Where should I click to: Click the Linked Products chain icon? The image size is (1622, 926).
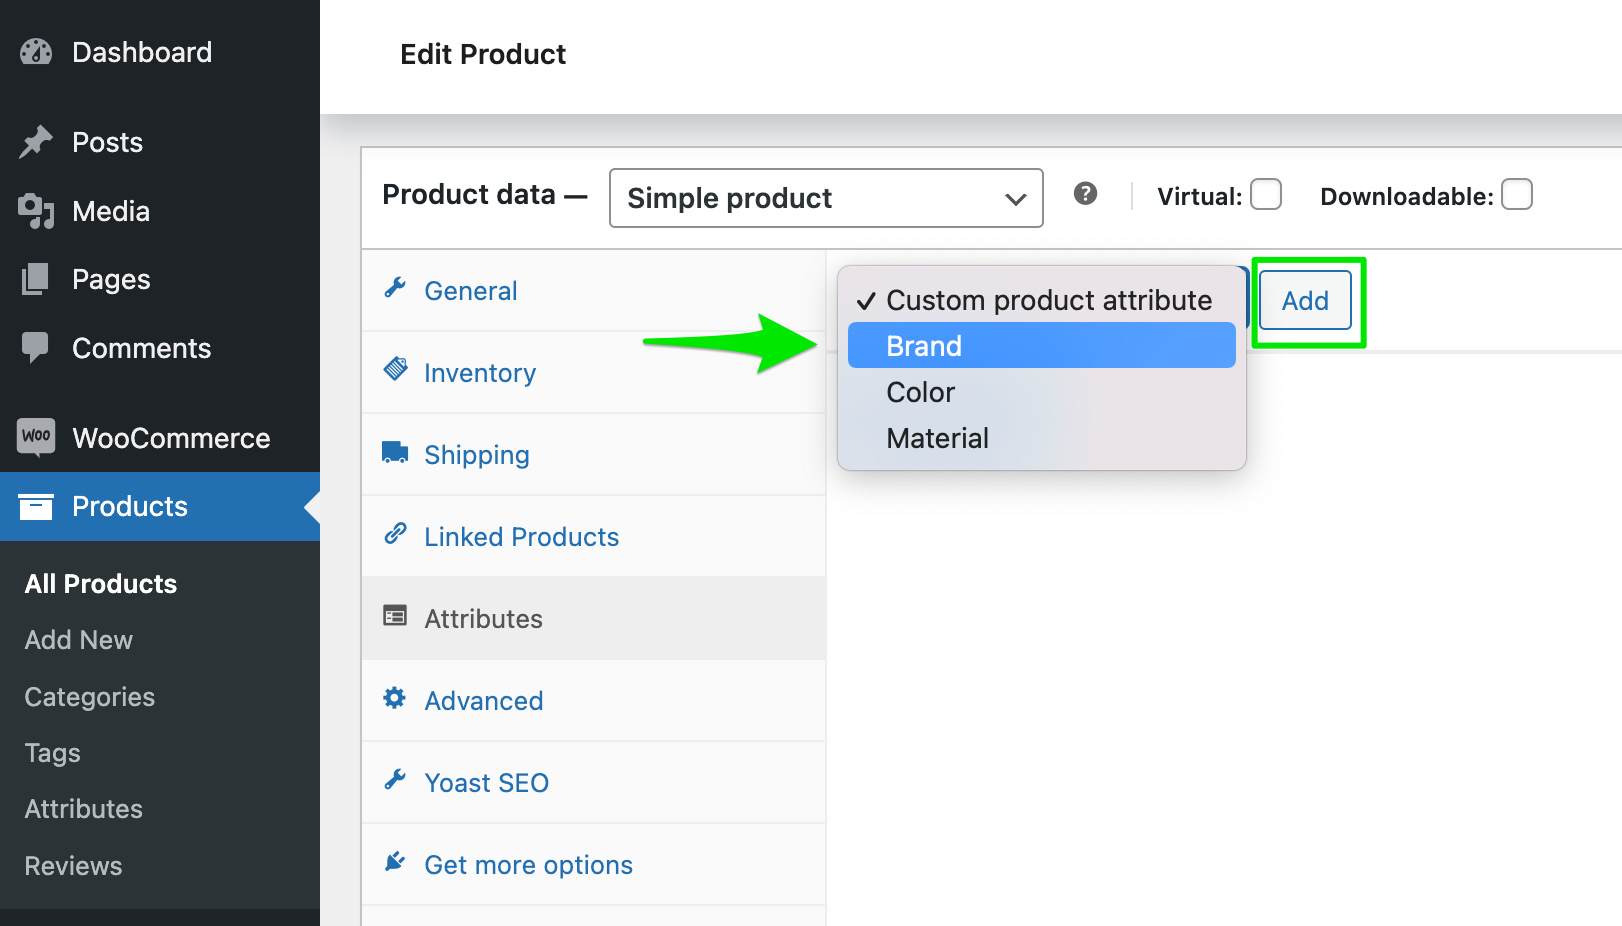click(394, 535)
